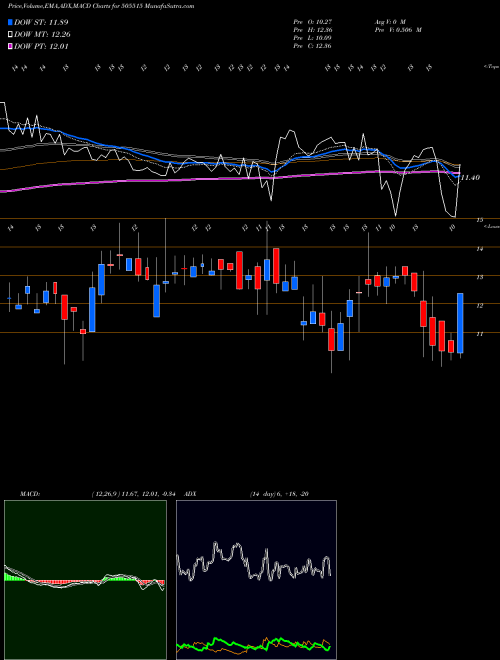500x660 pixels.
Task: Select the 'DOW MT: 12.26' legend text
Action: 42,35
